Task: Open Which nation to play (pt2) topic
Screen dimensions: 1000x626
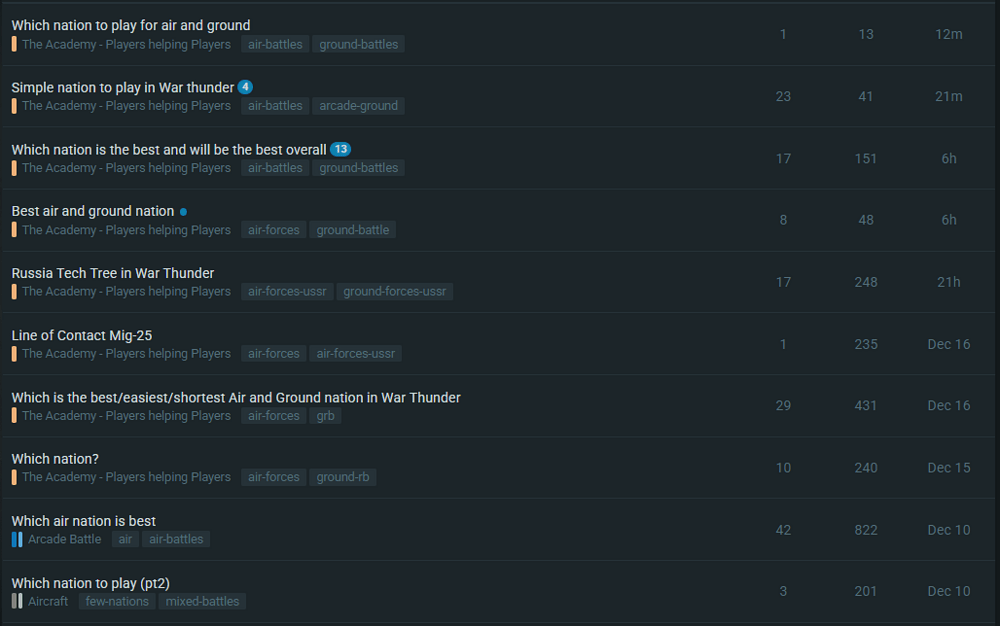Action: (x=91, y=583)
